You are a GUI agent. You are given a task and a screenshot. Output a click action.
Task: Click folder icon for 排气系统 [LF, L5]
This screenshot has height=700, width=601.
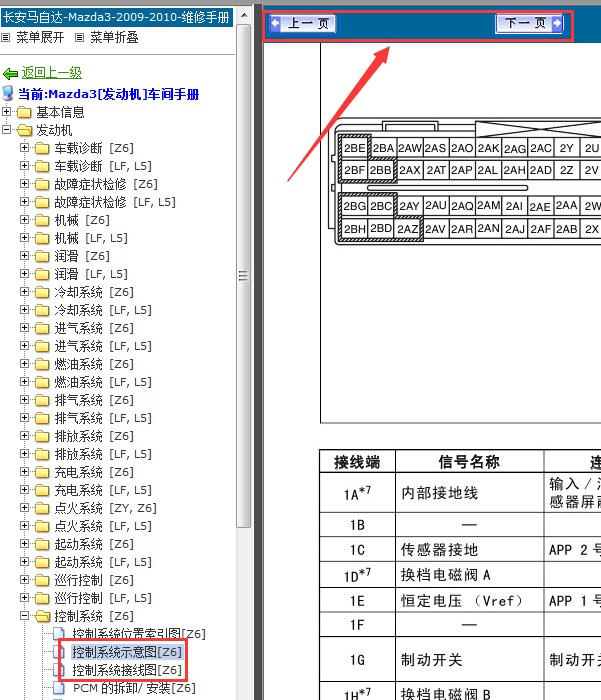pos(42,418)
